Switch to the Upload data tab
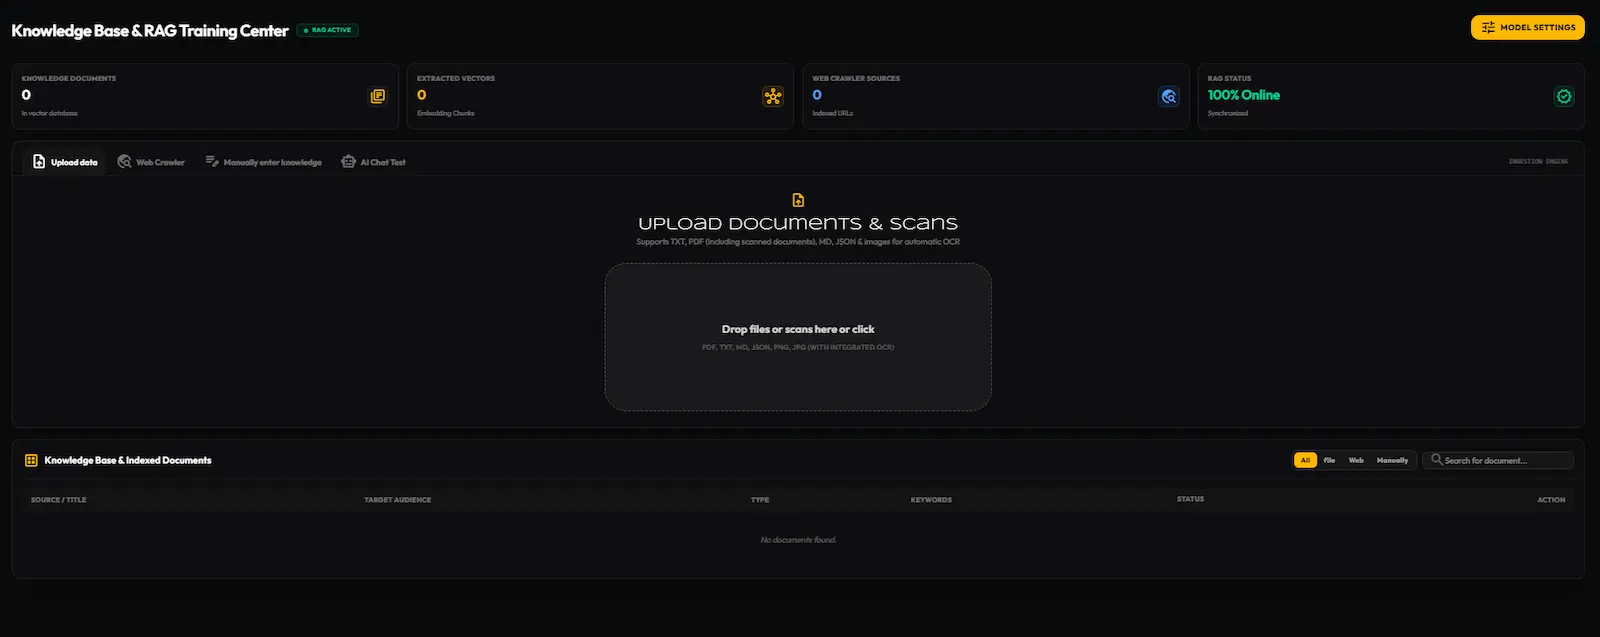This screenshot has width=1600, height=637. click(x=65, y=162)
